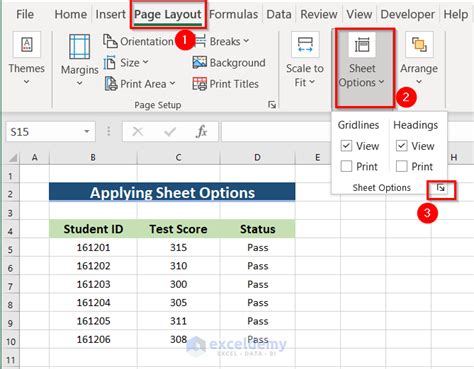Open the Review tab

click(x=319, y=14)
